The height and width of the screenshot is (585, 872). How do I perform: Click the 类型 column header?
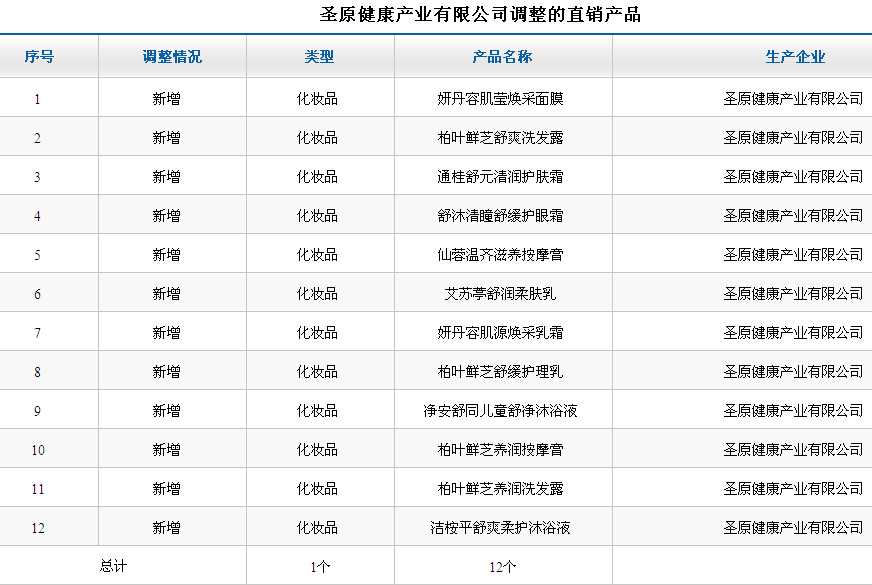tap(319, 57)
